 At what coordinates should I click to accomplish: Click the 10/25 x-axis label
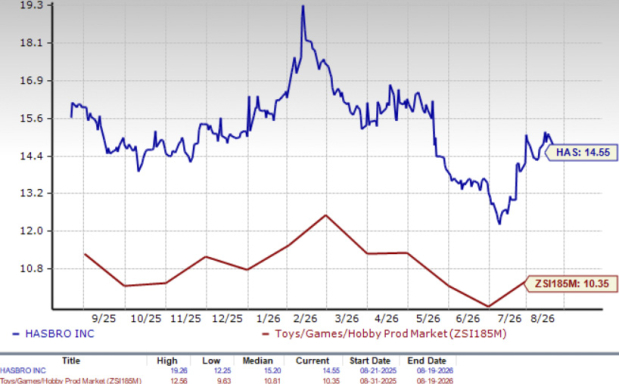click(146, 318)
